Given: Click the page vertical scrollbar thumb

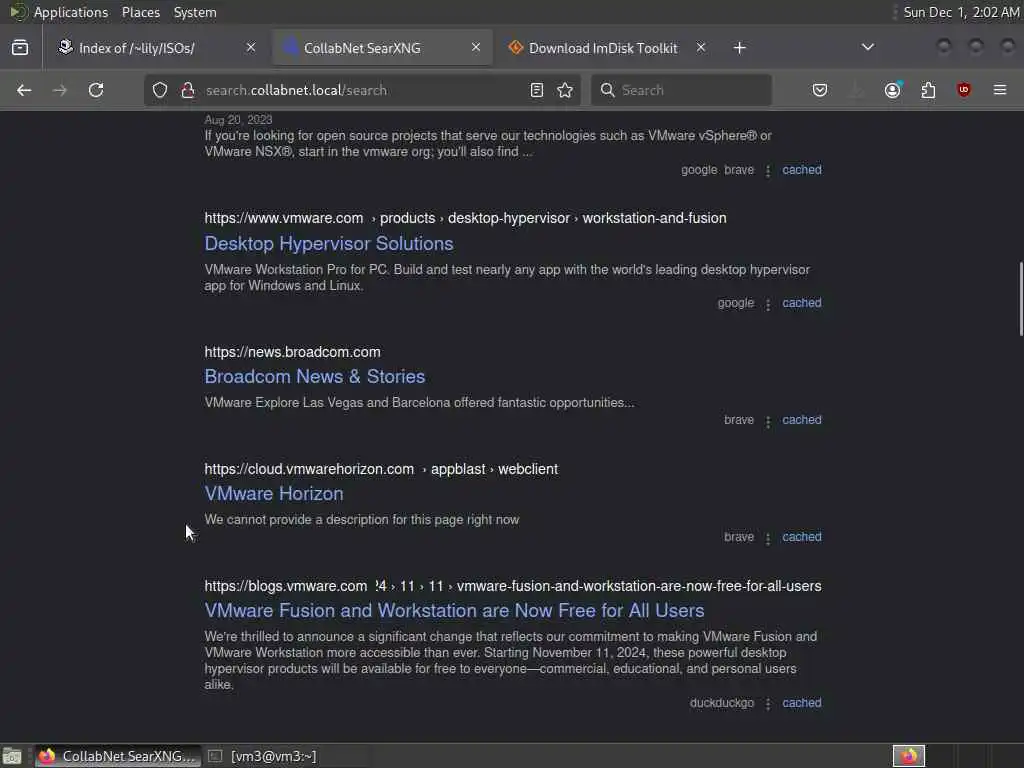Looking at the screenshot, I should pos(1021,299).
